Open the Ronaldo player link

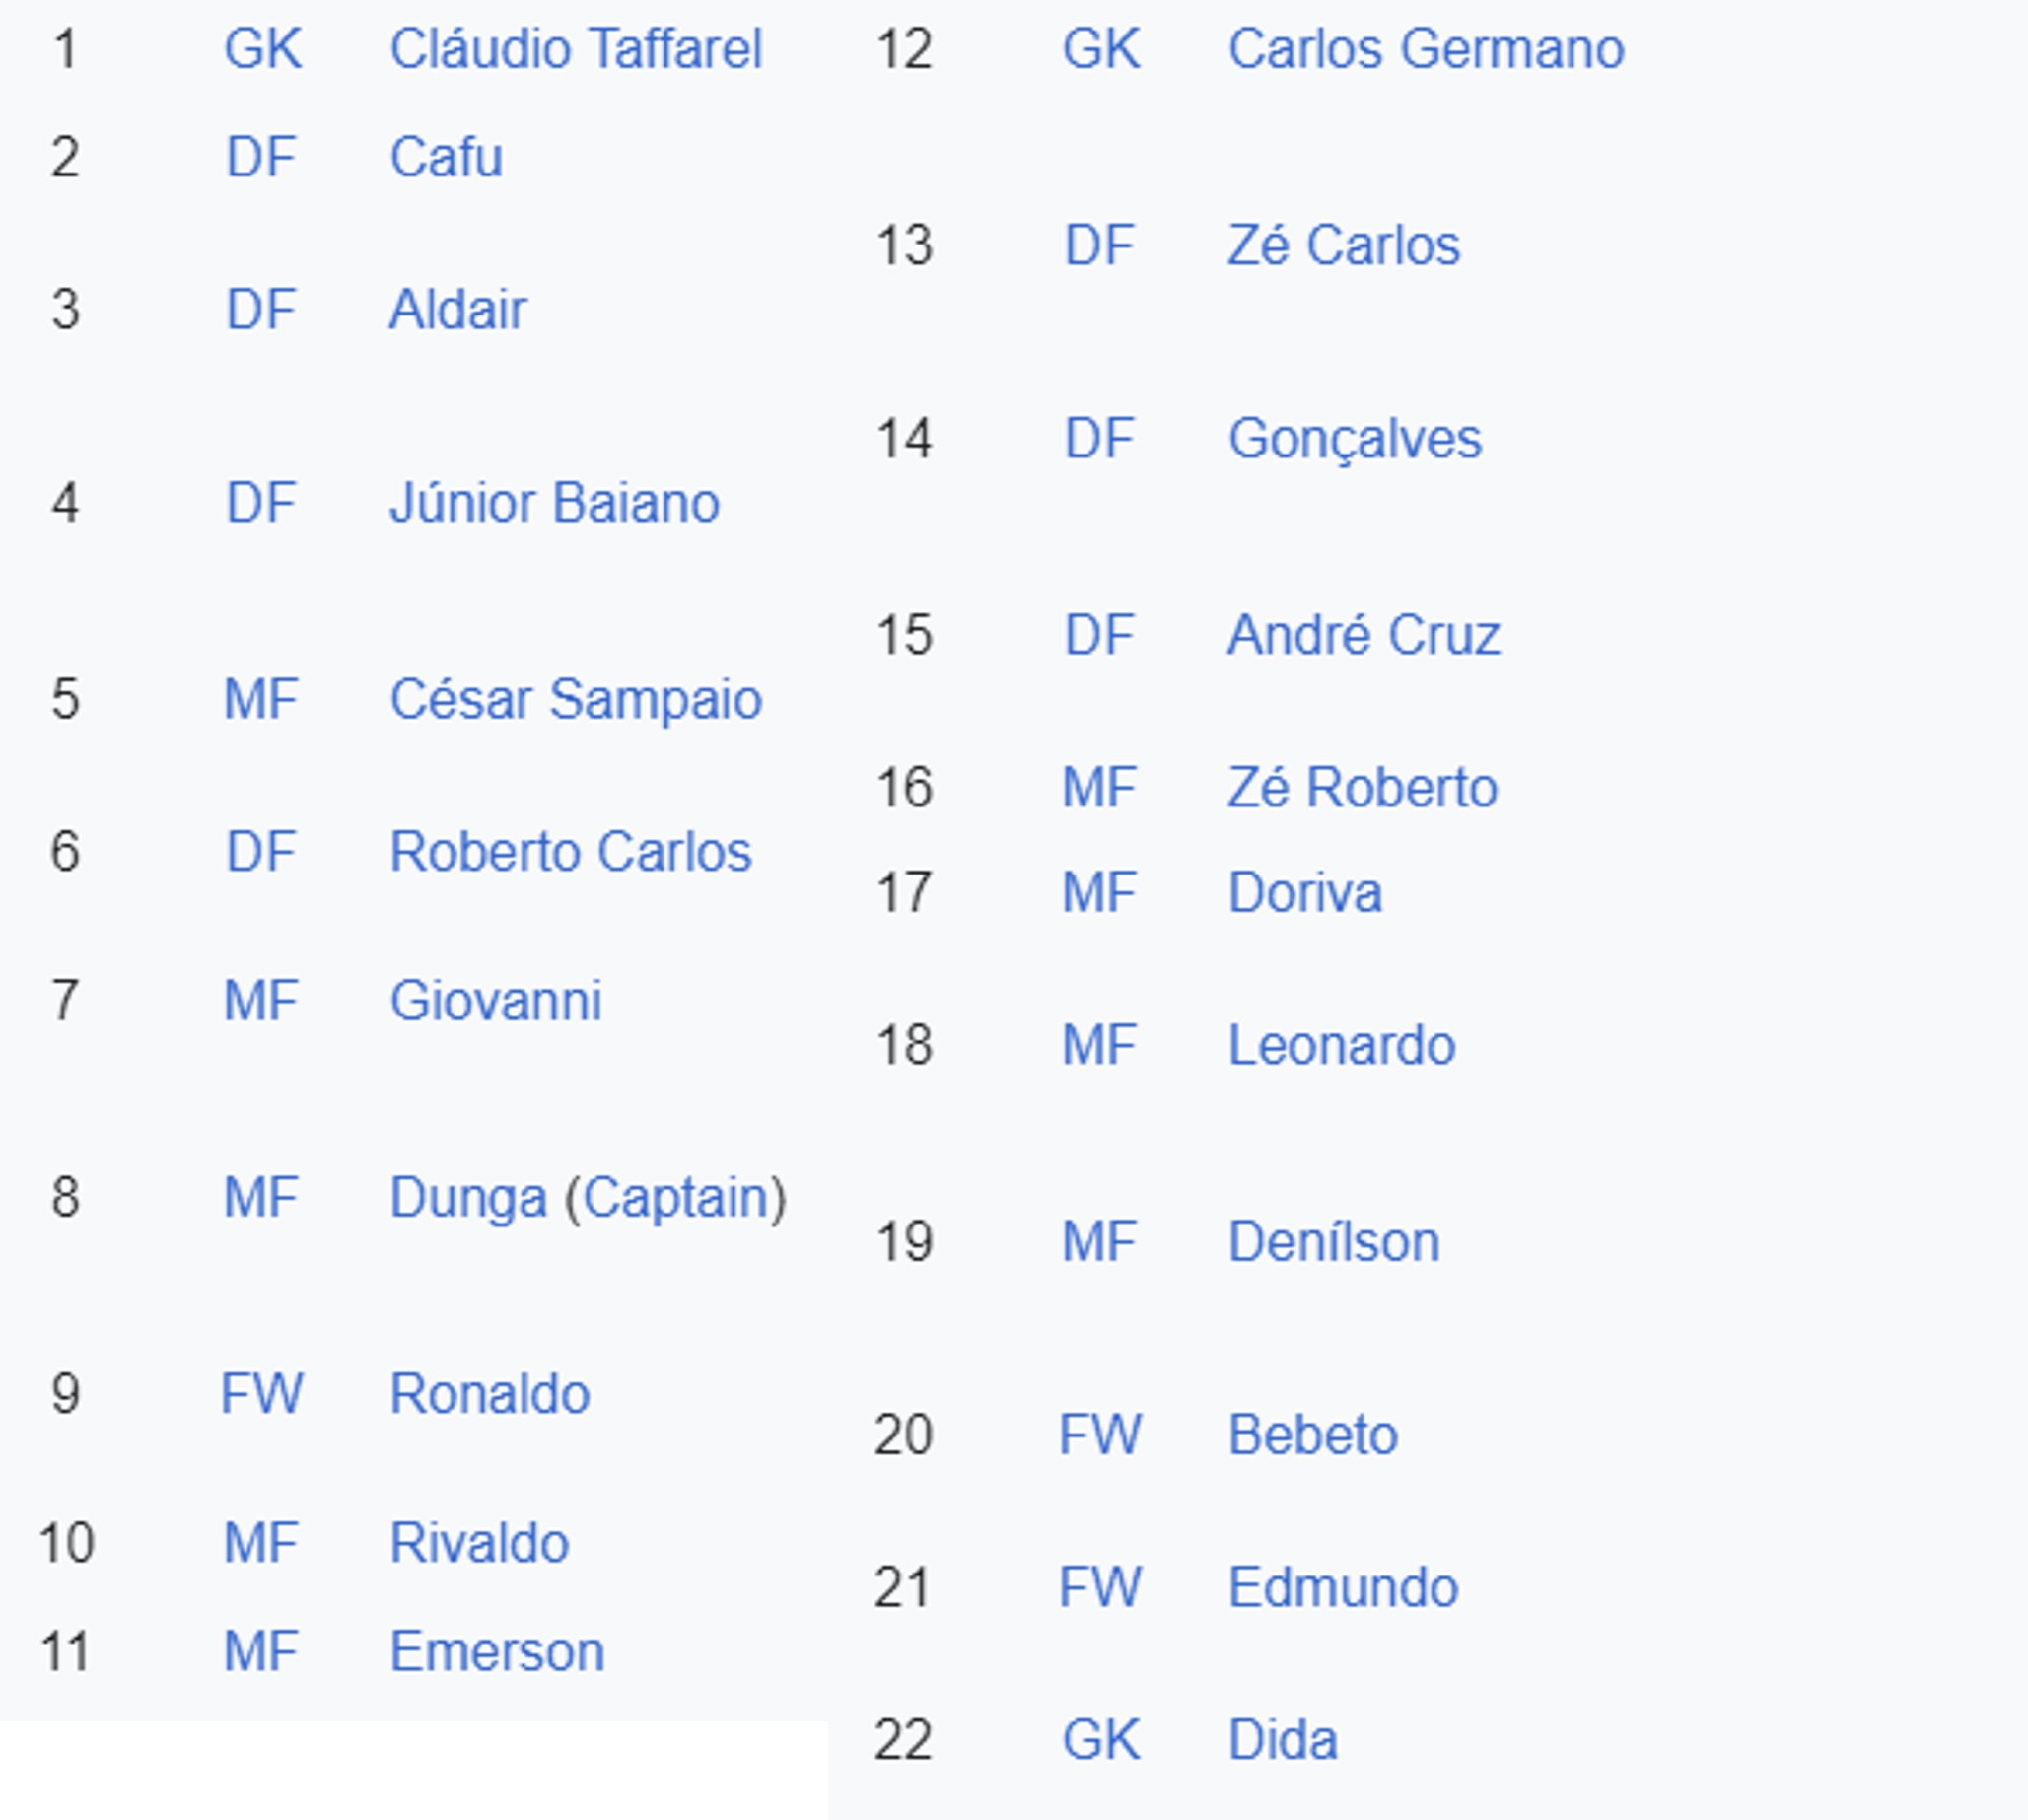pyautogui.click(x=490, y=1394)
